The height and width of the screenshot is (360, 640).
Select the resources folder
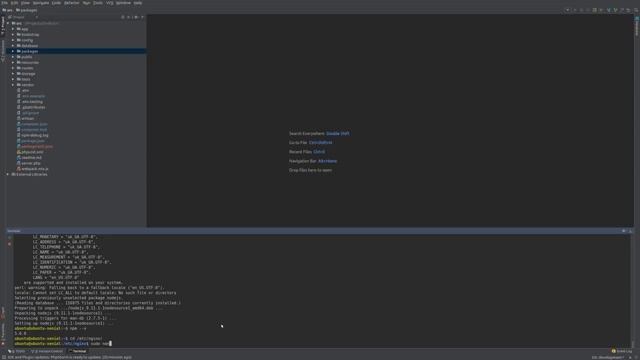[x=30, y=62]
